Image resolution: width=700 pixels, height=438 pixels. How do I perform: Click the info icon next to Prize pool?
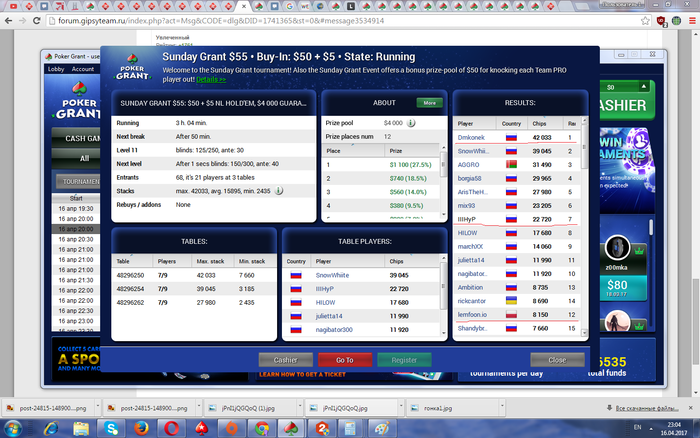pyautogui.click(x=411, y=123)
